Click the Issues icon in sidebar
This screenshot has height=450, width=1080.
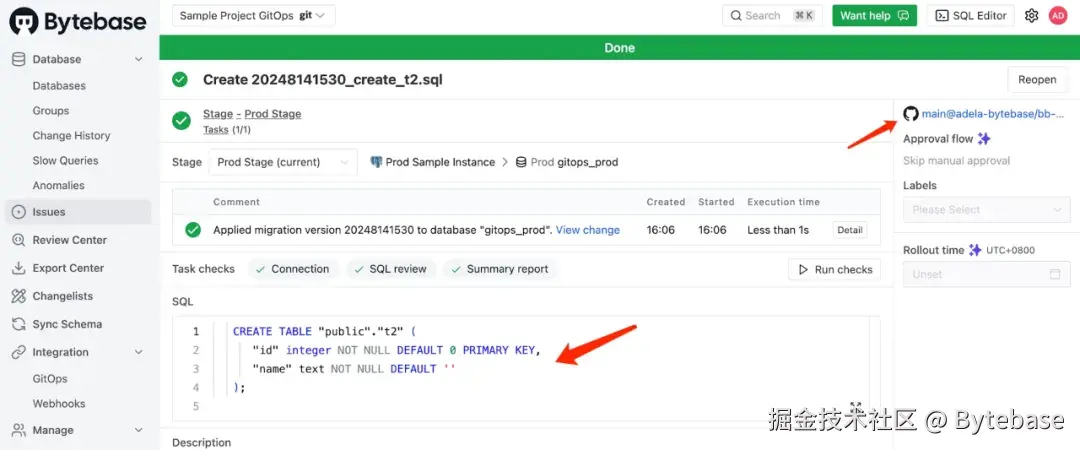click(x=19, y=212)
